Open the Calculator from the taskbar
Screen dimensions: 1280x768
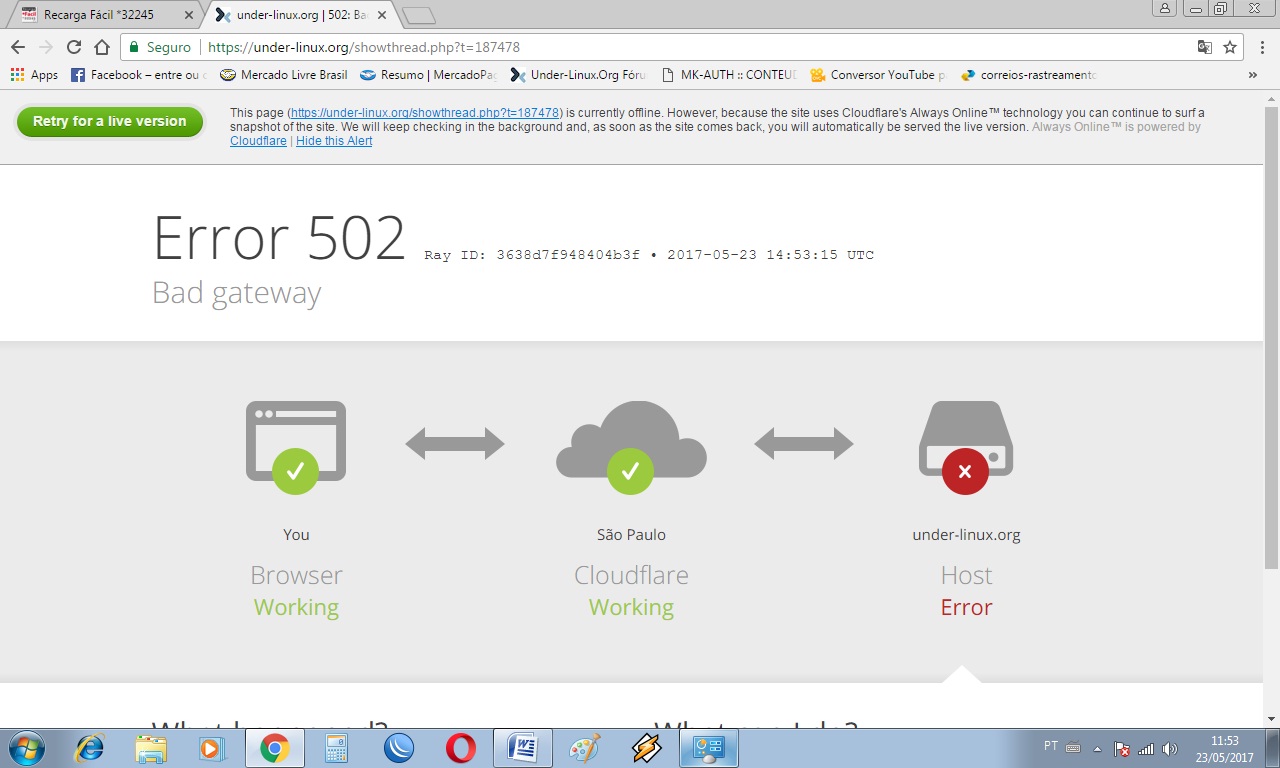[x=336, y=748]
